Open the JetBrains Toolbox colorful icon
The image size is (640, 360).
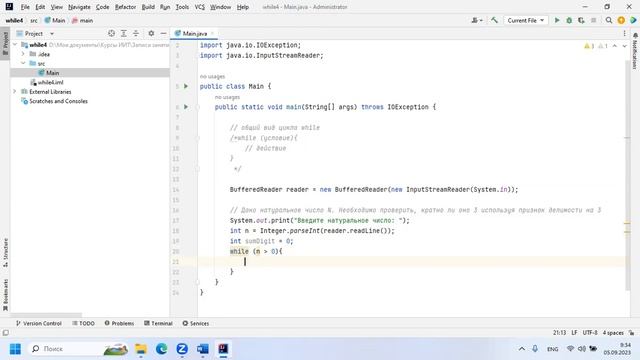click(x=633, y=20)
